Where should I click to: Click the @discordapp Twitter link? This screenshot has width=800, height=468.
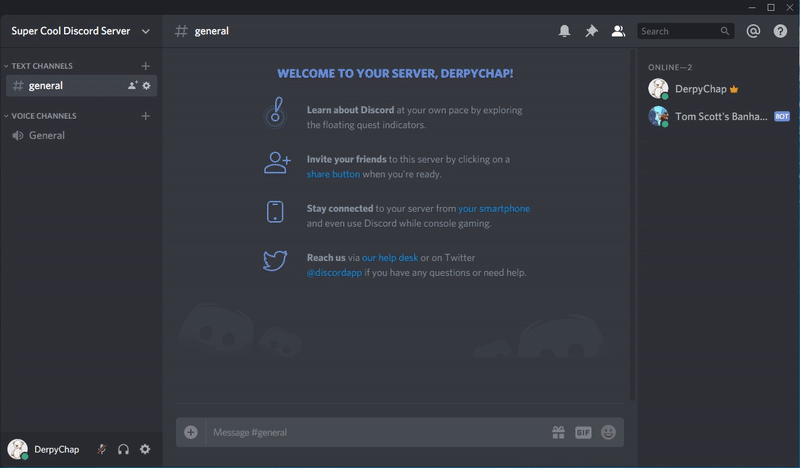(x=334, y=273)
